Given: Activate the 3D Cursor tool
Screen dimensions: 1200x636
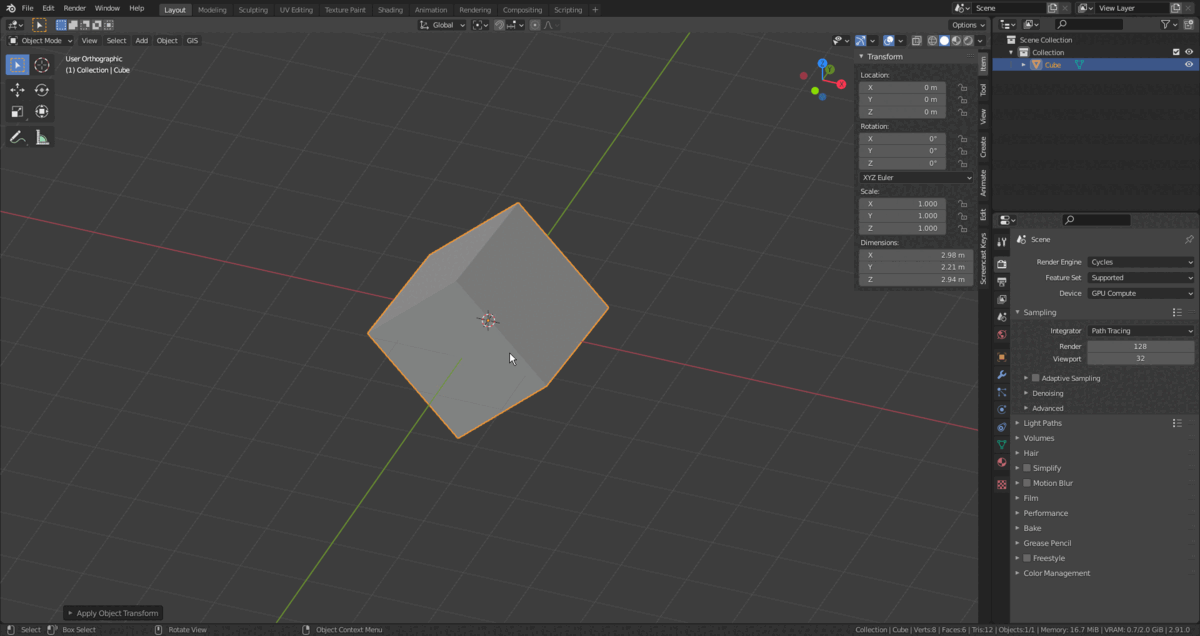Looking at the screenshot, I should click(42, 65).
